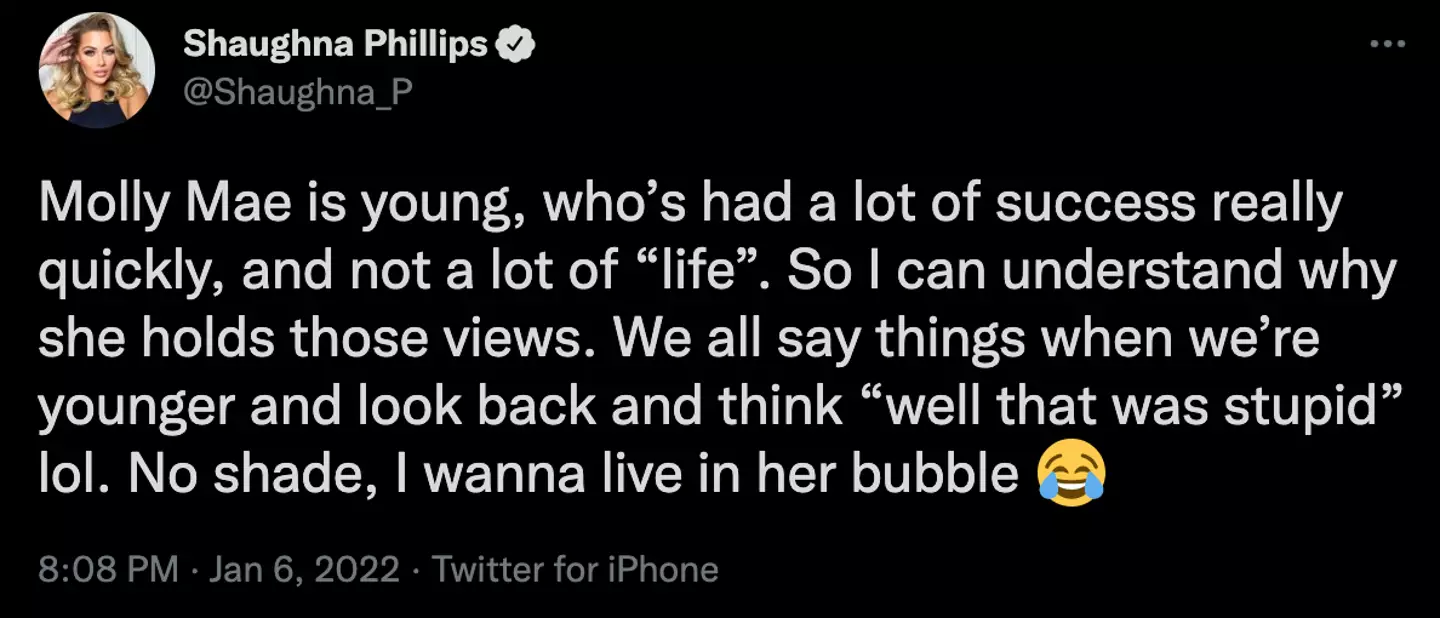
Task: Open Shaughna Phillips' profile picture
Action: (97, 70)
